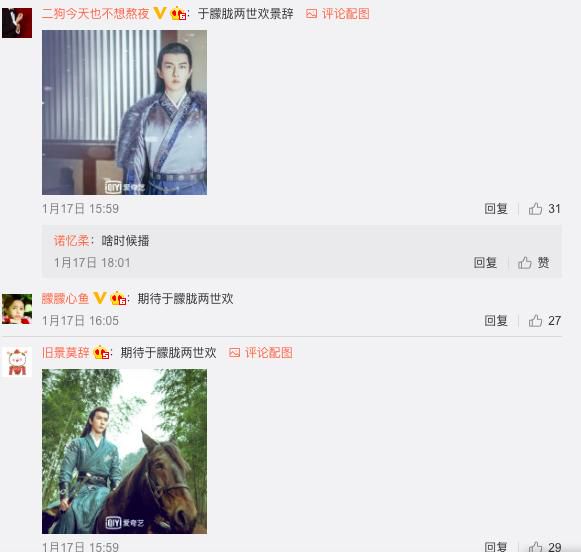Viewport: 581px width, 552px height.
Task: Like the comment with 31 likes
Action: pyautogui.click(x=544, y=209)
